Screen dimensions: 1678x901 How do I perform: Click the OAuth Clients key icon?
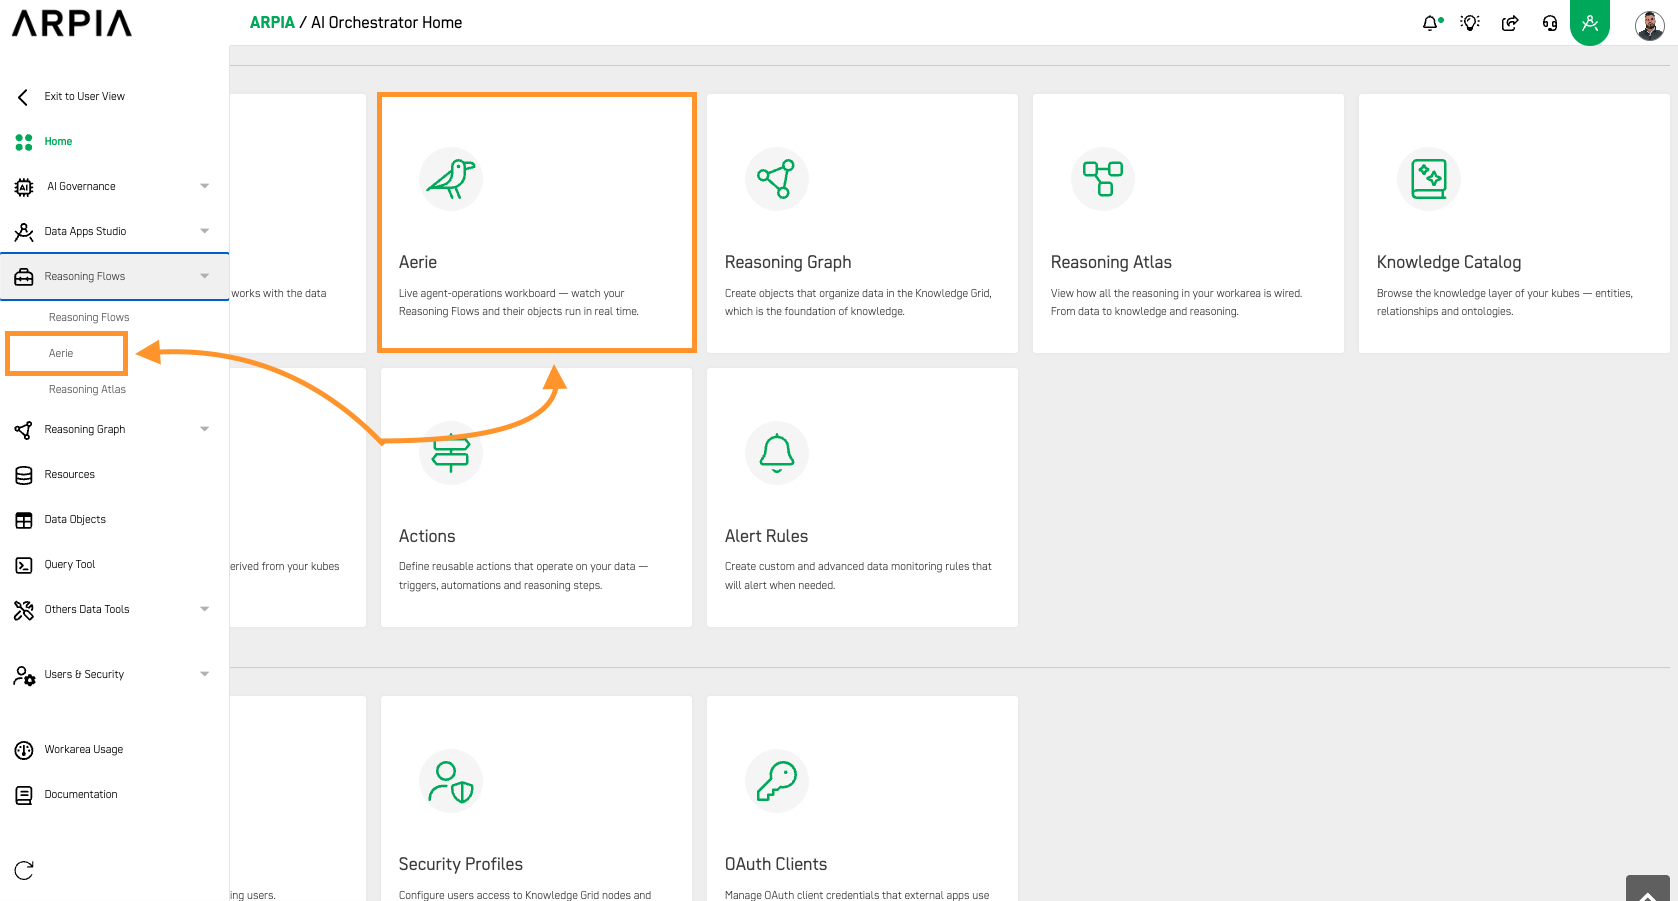[x=777, y=781]
